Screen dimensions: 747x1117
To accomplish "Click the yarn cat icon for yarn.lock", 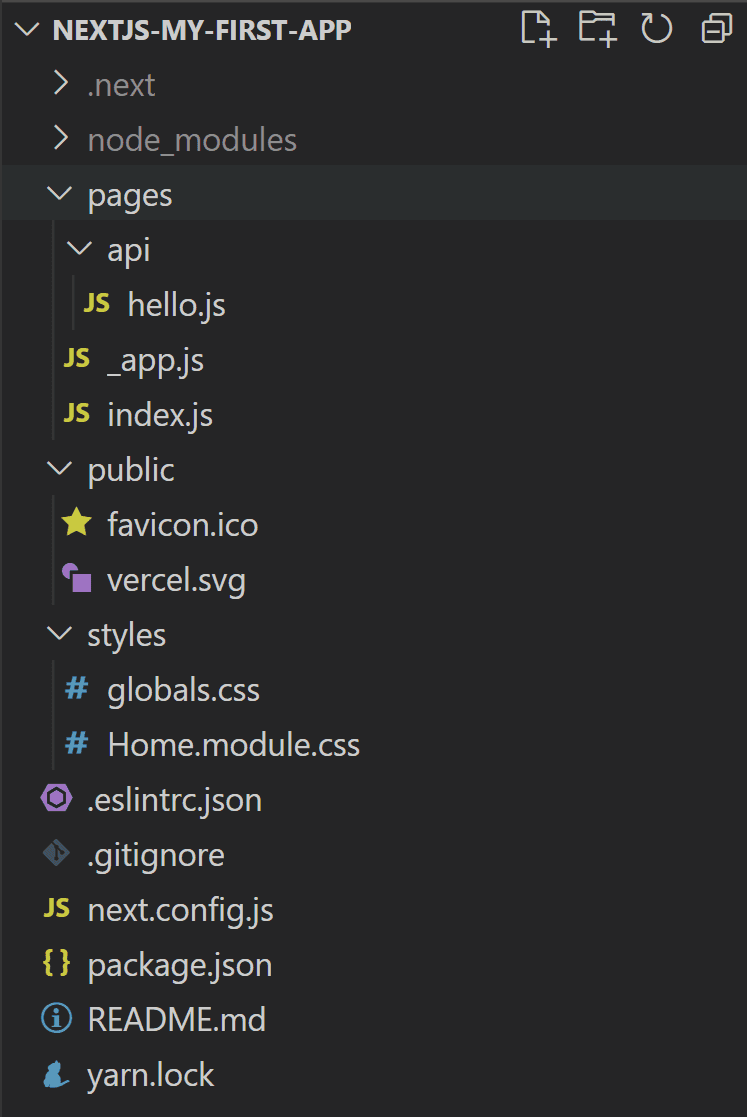I will pyautogui.click(x=56, y=1074).
